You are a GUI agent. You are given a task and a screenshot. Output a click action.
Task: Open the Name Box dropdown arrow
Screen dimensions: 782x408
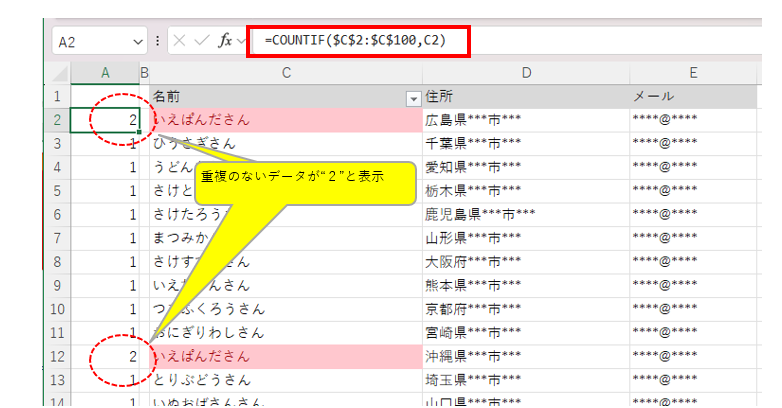point(138,42)
